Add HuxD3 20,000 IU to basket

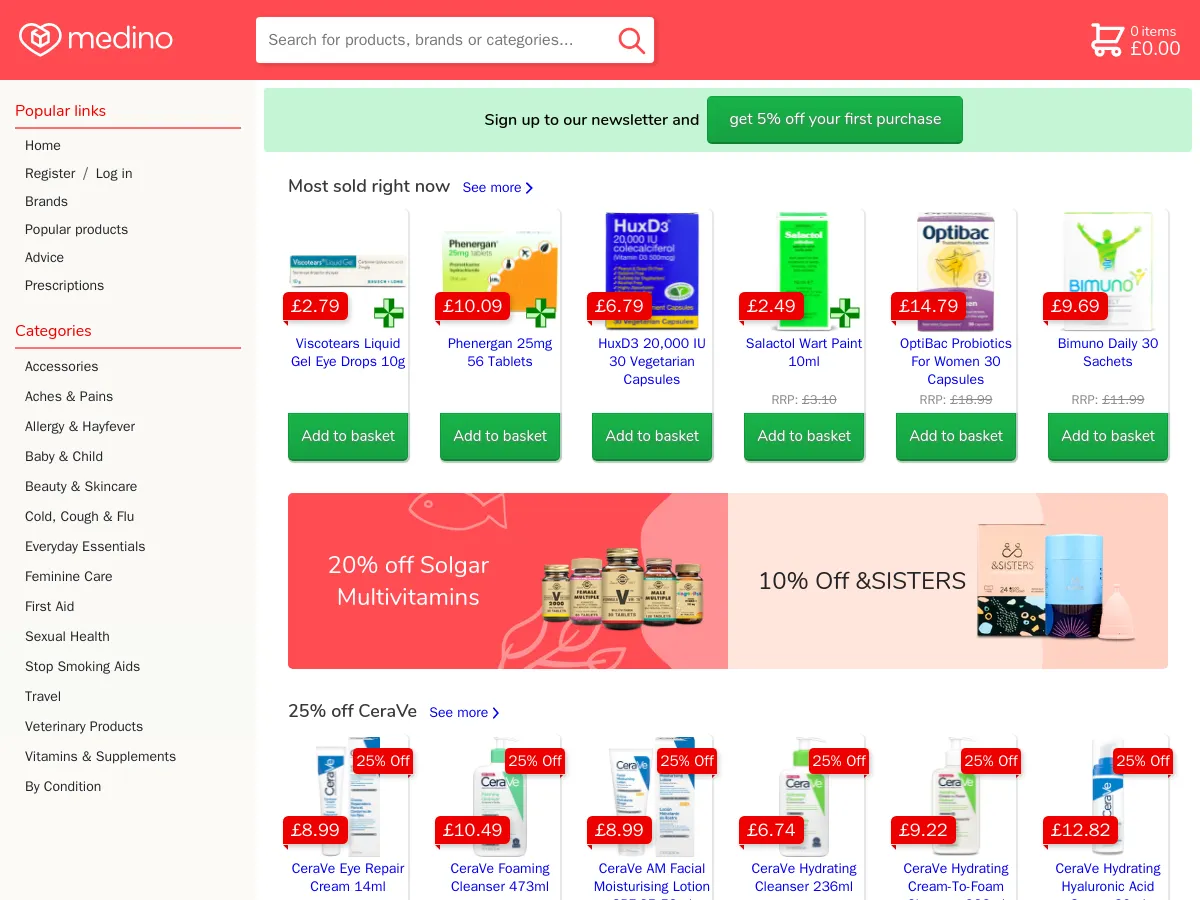coord(652,436)
